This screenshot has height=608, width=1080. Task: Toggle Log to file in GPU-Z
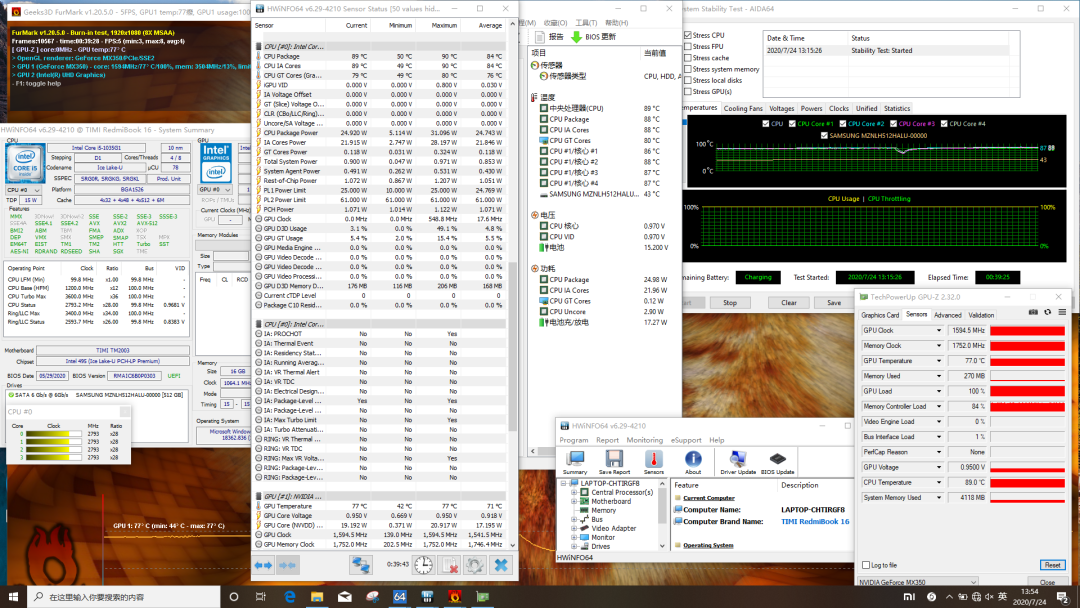pos(865,565)
